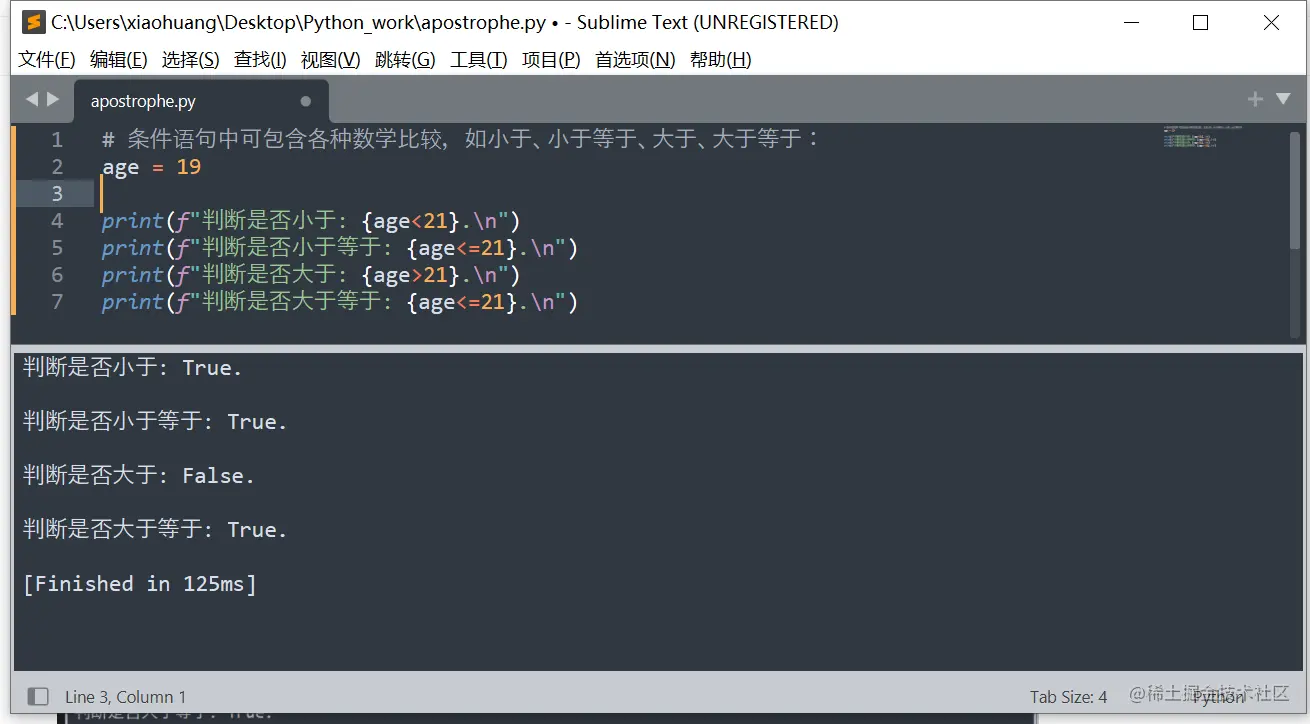Screen dimensions: 1310x724
Task: Select the apostrophe.py tab
Action: pyautogui.click(x=200, y=101)
